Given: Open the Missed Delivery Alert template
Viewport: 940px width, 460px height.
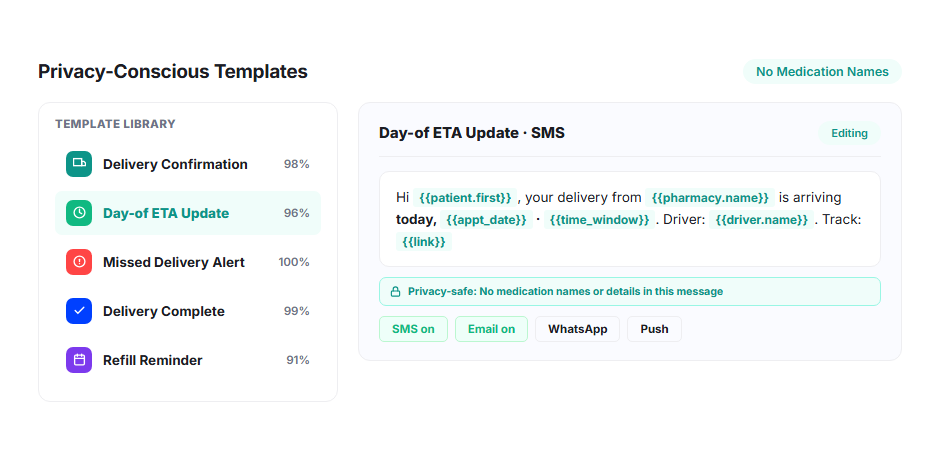Looking at the screenshot, I should point(188,262).
